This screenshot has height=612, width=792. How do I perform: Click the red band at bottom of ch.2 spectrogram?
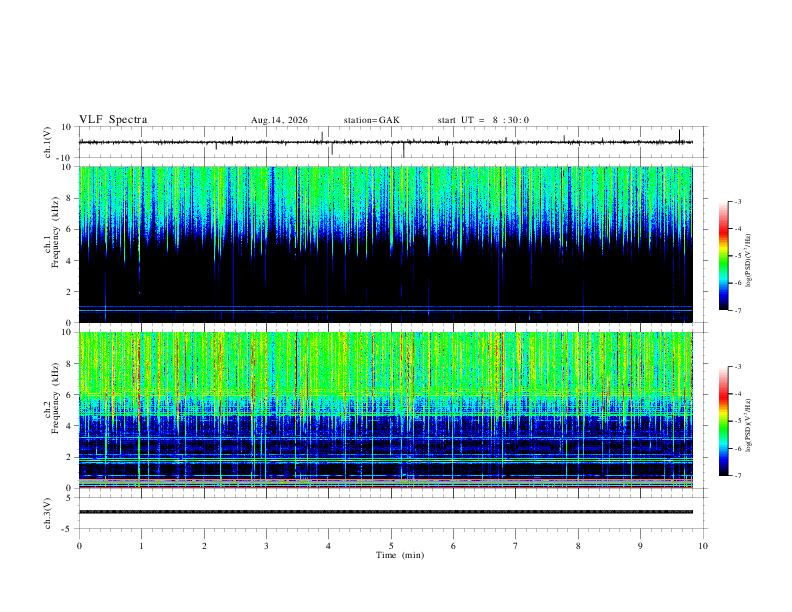click(386, 487)
